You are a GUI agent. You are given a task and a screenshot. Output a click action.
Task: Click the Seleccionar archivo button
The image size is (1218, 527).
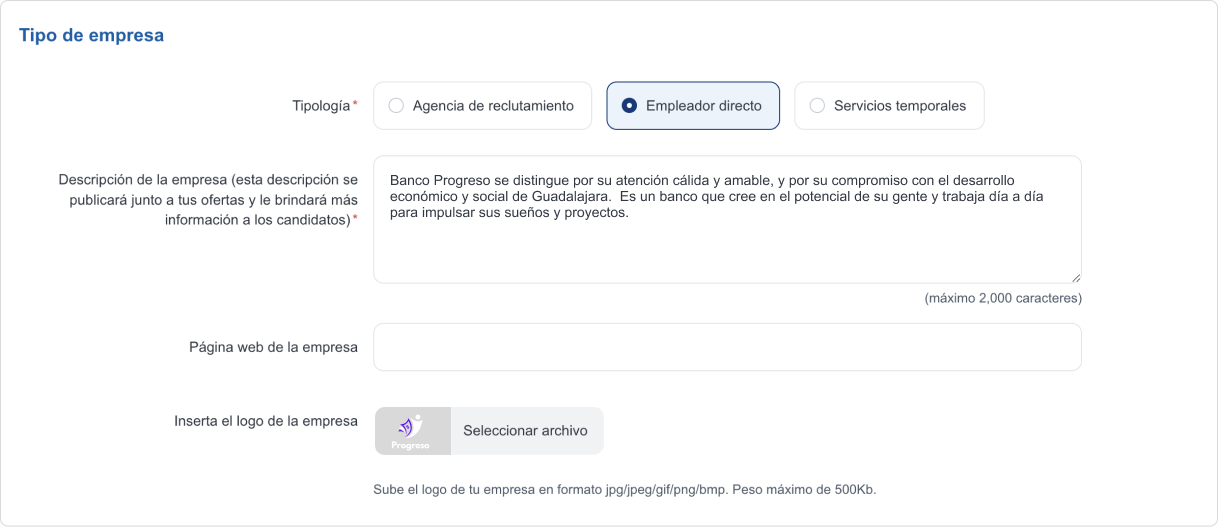[x=526, y=431]
